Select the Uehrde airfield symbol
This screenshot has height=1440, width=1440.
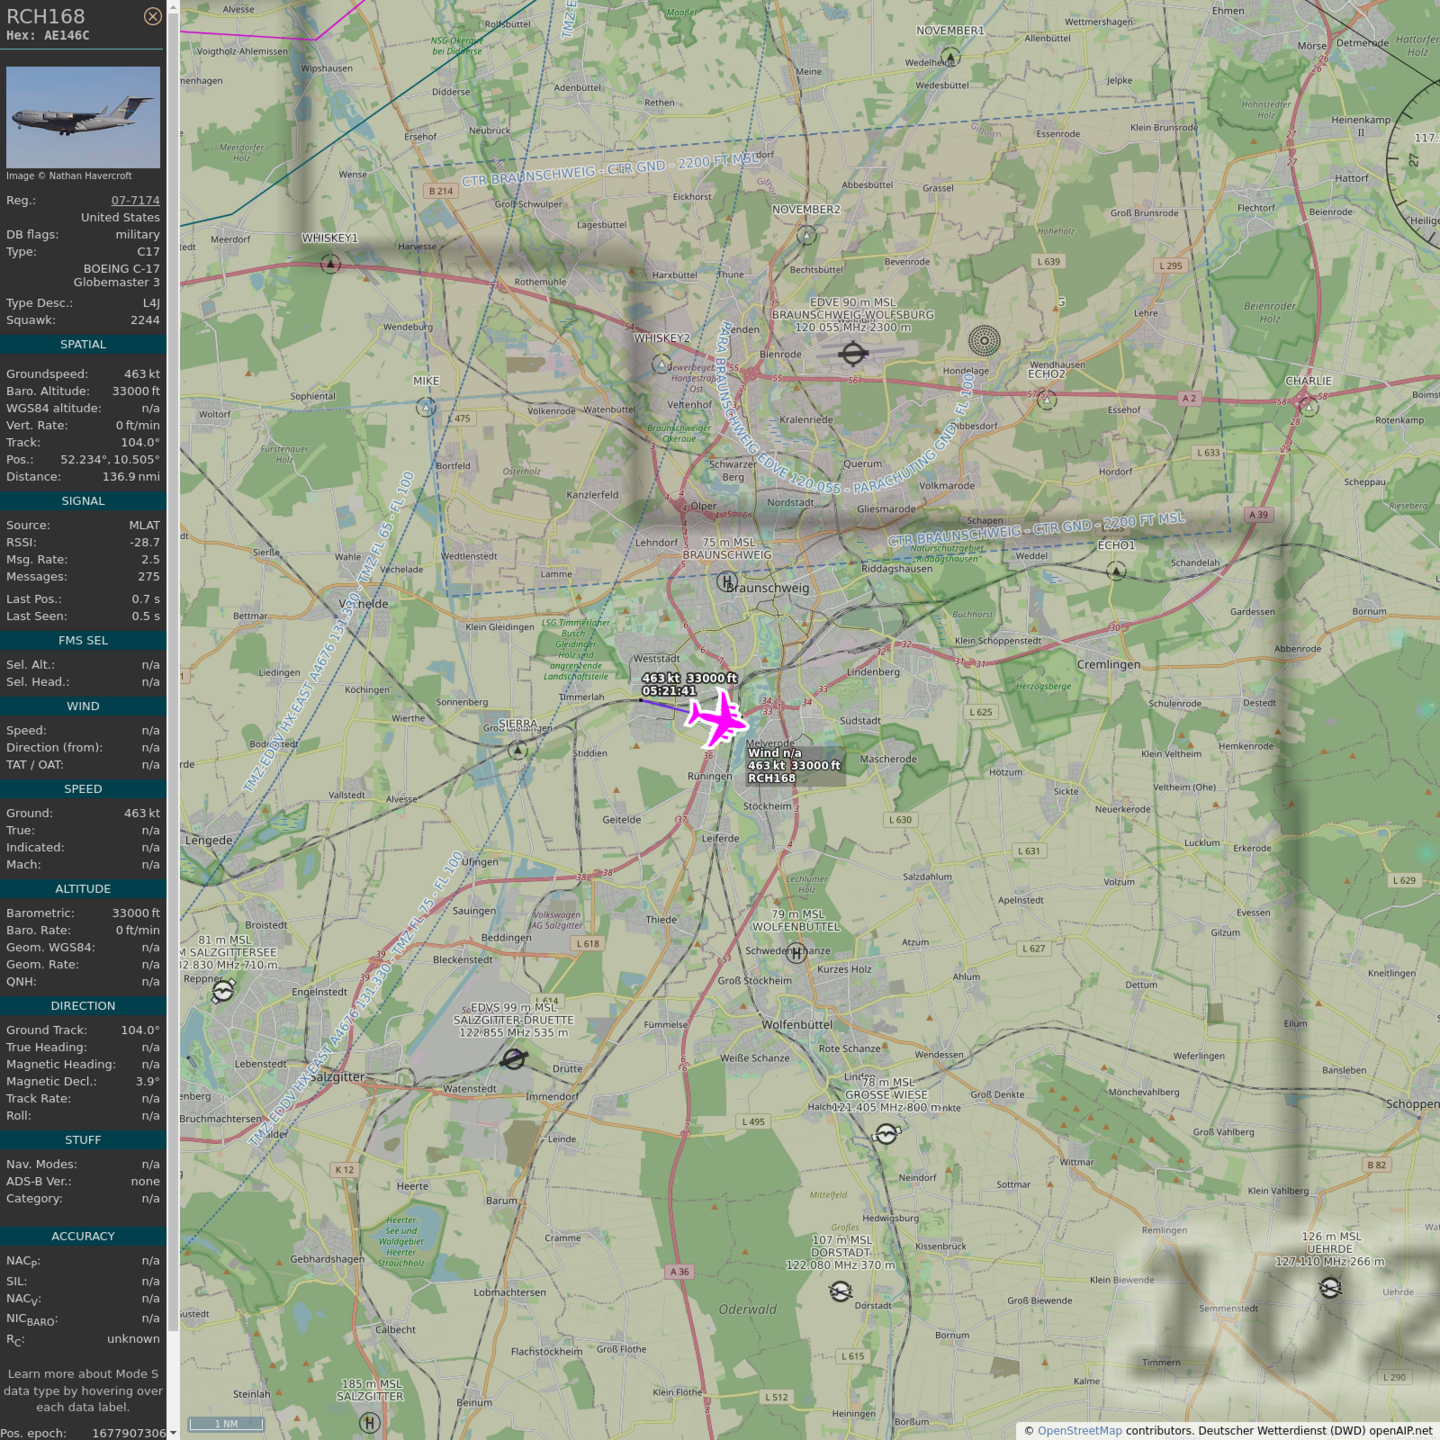point(1330,1288)
